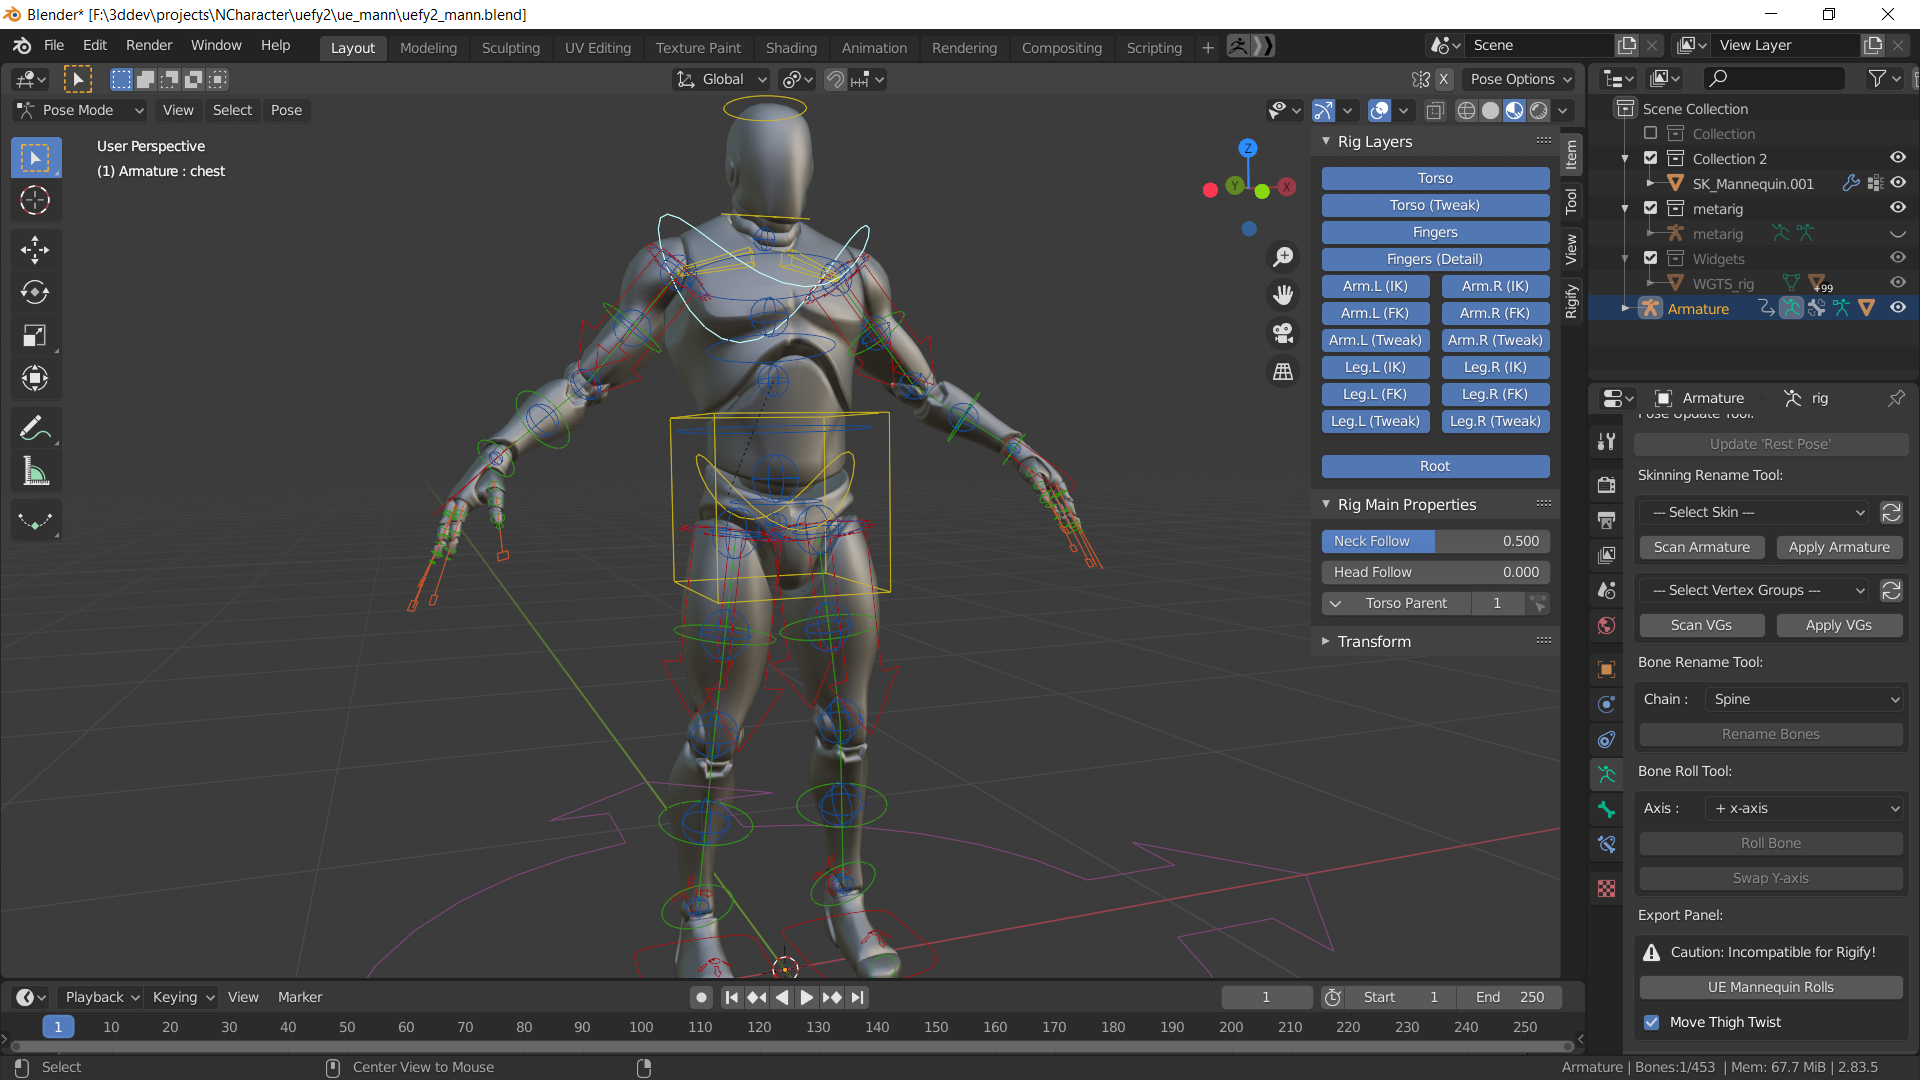Open the Bone Properties tab
Screen dimensions: 1920x1080
(x=1607, y=809)
